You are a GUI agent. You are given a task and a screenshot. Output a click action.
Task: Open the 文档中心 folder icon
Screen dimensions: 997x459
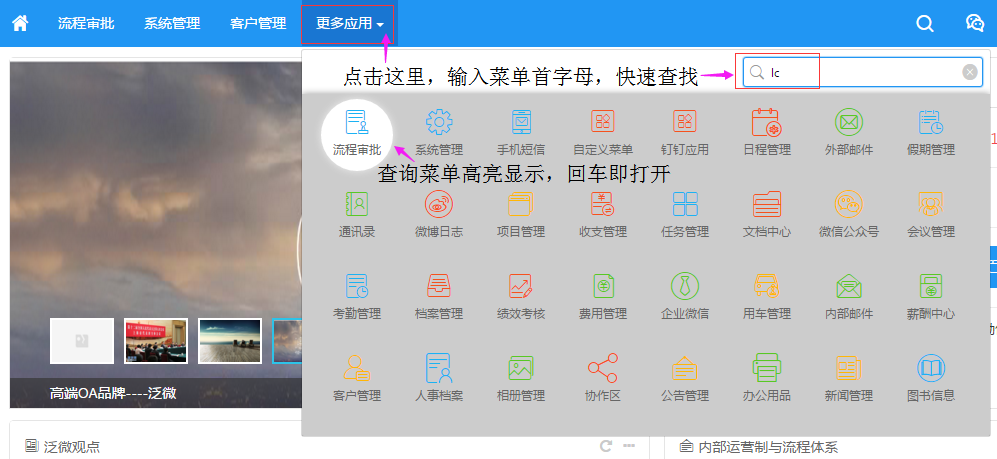coord(766,204)
